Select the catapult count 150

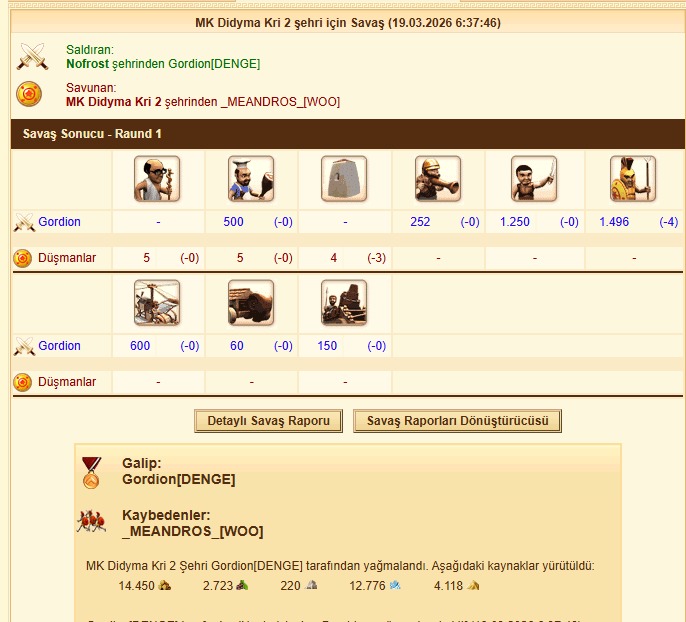pyautogui.click(x=327, y=346)
